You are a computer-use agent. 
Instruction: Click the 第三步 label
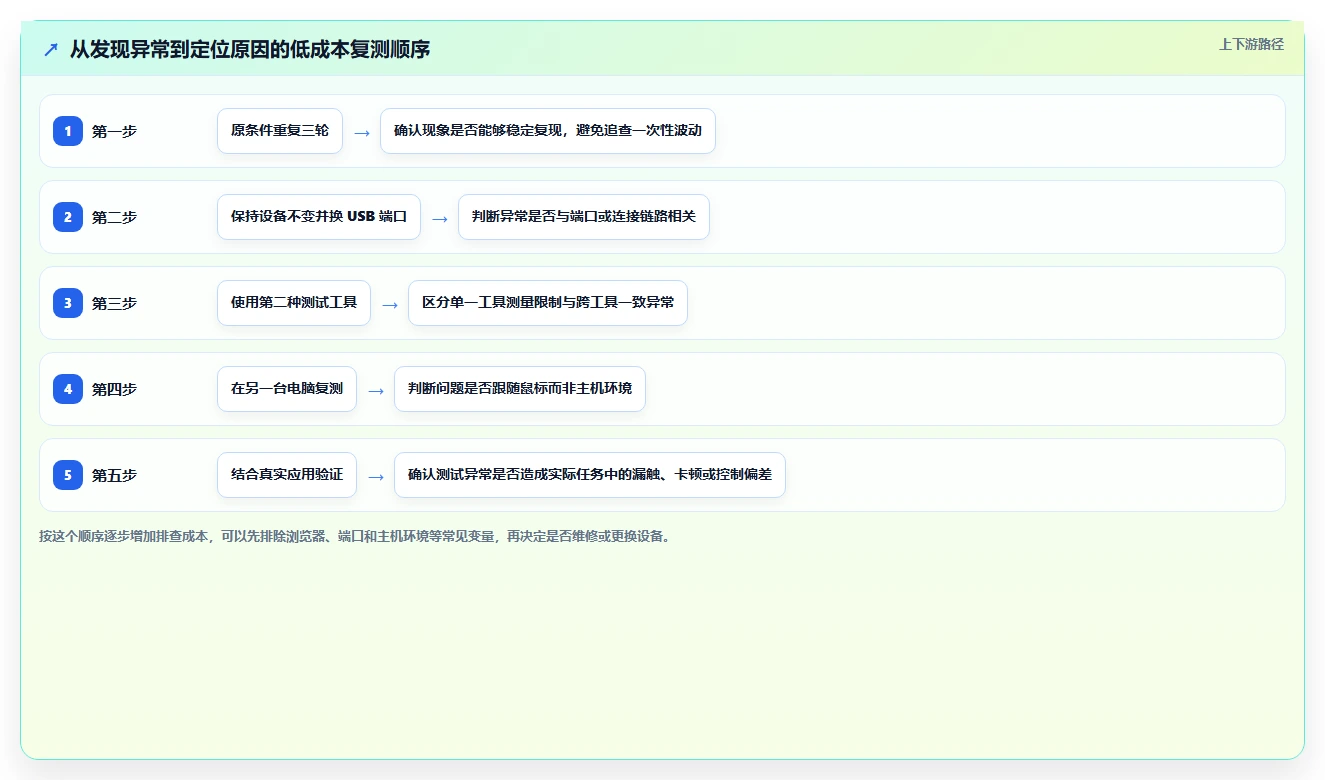[114, 303]
